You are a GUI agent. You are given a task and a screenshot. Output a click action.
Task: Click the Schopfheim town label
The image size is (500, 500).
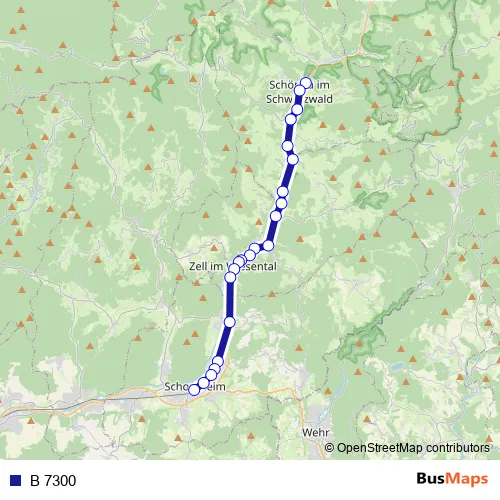pos(195,387)
